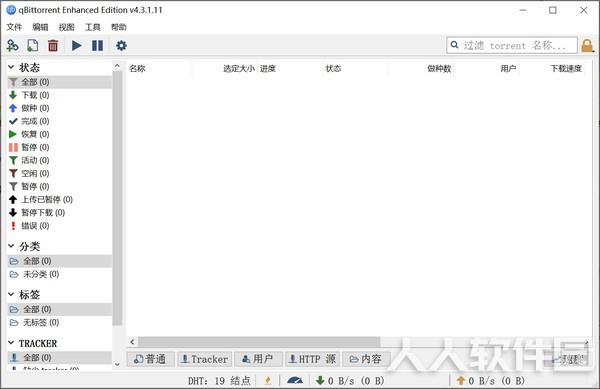The height and width of the screenshot is (389, 600).
Task: Switch to the HTTP 源 tab
Action: (312, 359)
